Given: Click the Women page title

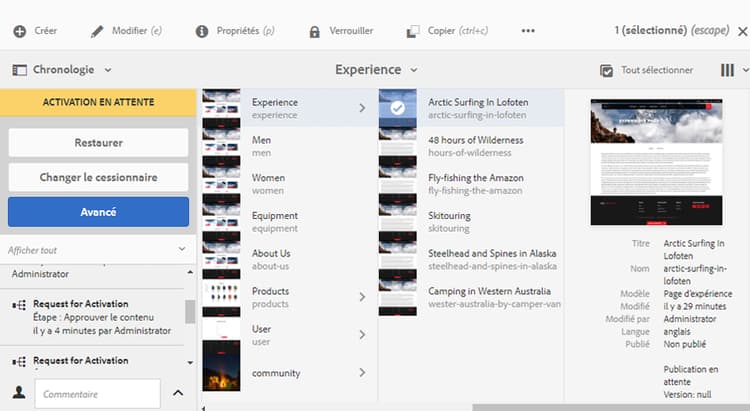Looking at the screenshot, I should [x=268, y=178].
